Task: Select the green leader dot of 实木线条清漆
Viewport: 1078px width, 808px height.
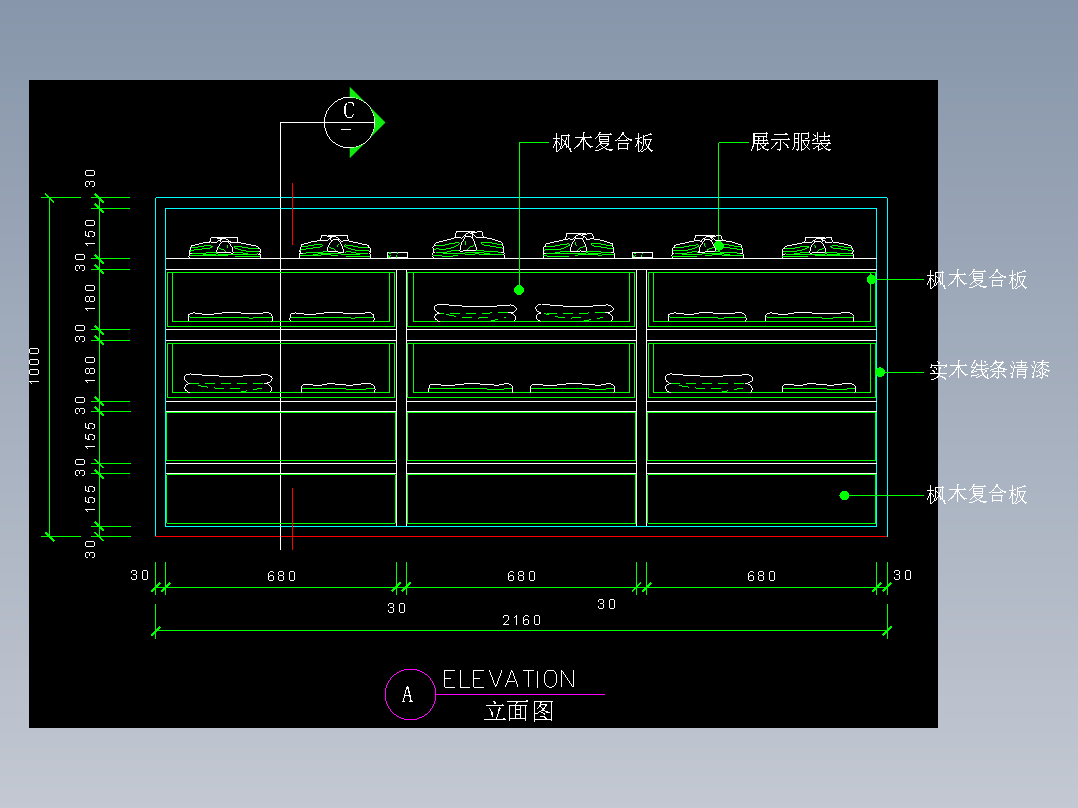Action: coord(880,372)
